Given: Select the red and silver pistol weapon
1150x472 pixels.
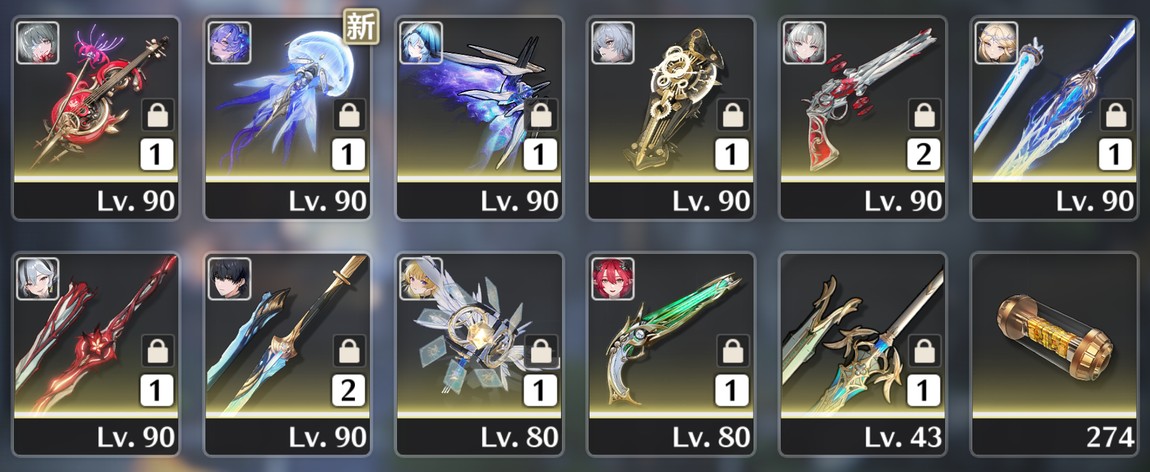Looking at the screenshot, I should pos(862,118).
